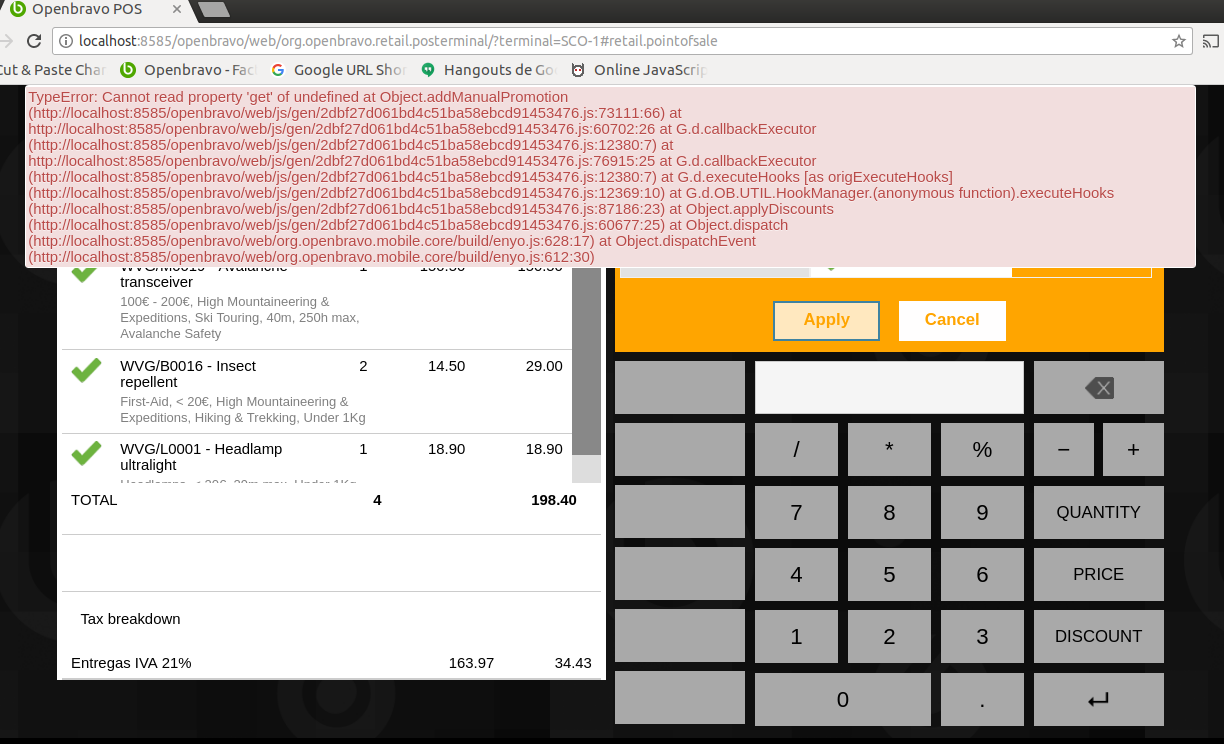The width and height of the screenshot is (1224, 744).
Task: Tap number 8 on keypad
Action: click(x=889, y=512)
